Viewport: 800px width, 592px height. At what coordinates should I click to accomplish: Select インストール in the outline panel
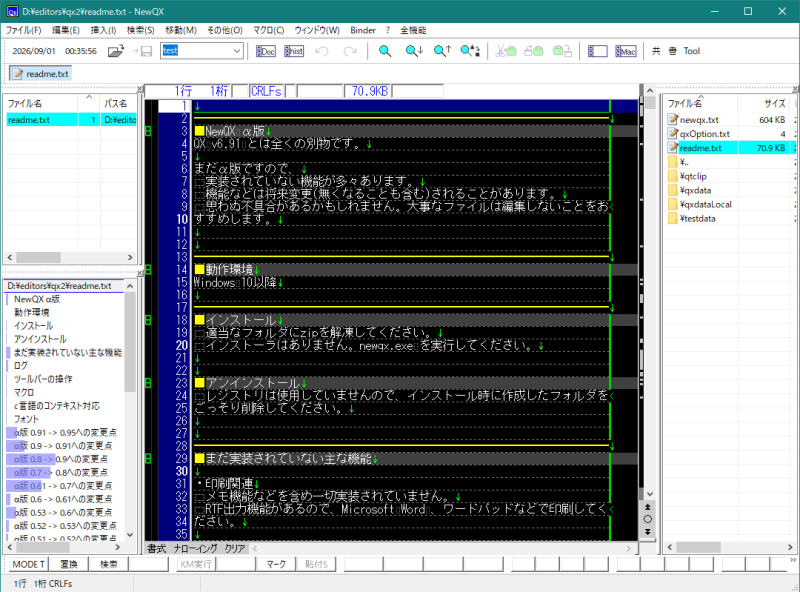33,326
